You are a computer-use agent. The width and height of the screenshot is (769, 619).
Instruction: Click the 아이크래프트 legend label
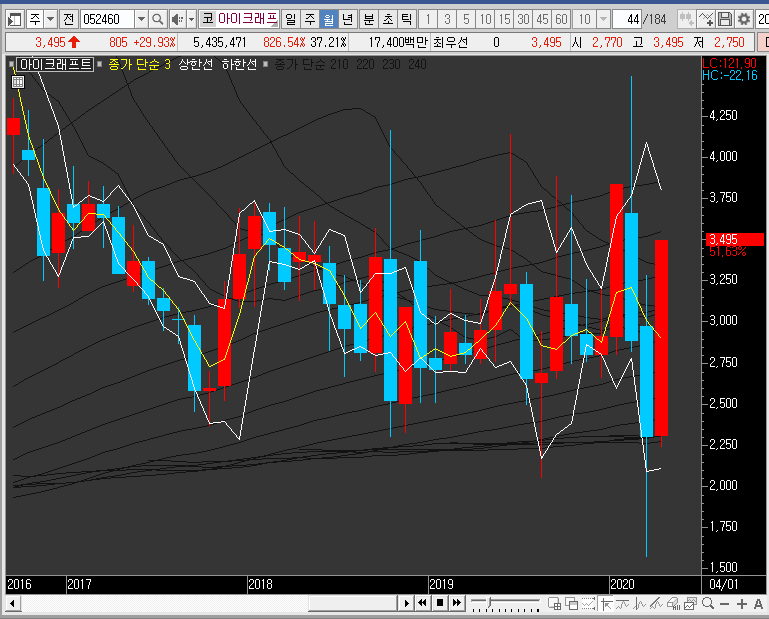coord(55,64)
